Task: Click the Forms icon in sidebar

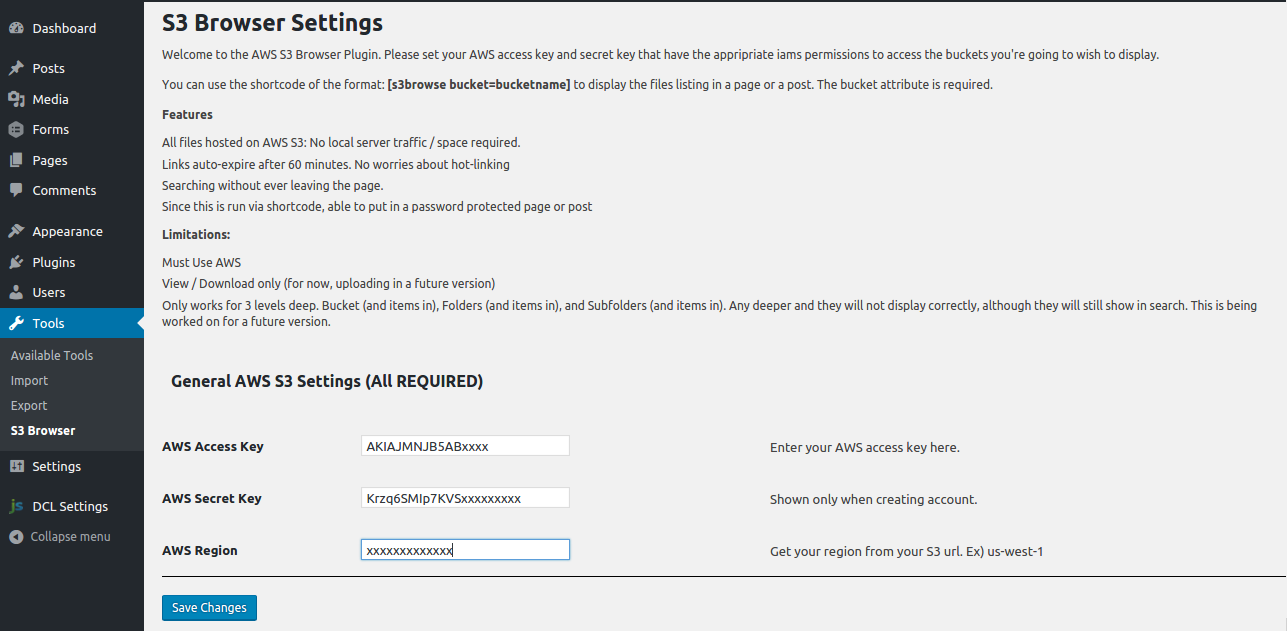Action: (16, 129)
